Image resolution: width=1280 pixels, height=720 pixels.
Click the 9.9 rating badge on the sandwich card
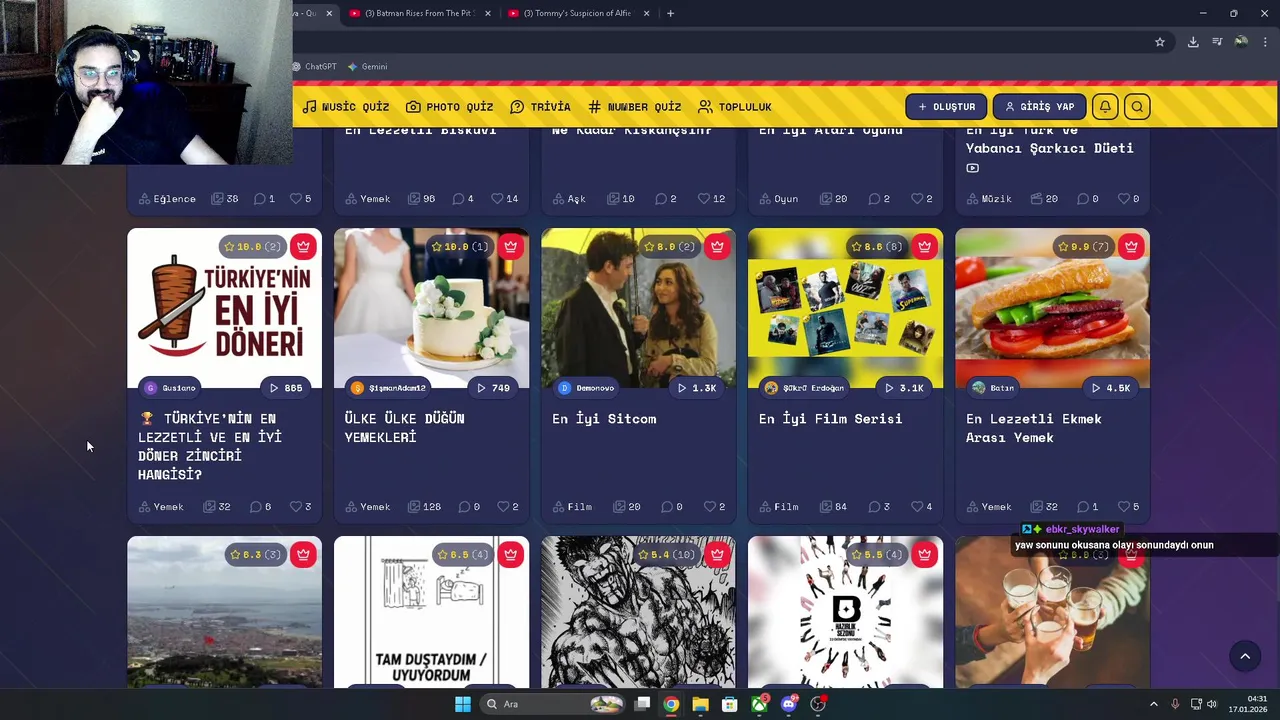[1084, 246]
